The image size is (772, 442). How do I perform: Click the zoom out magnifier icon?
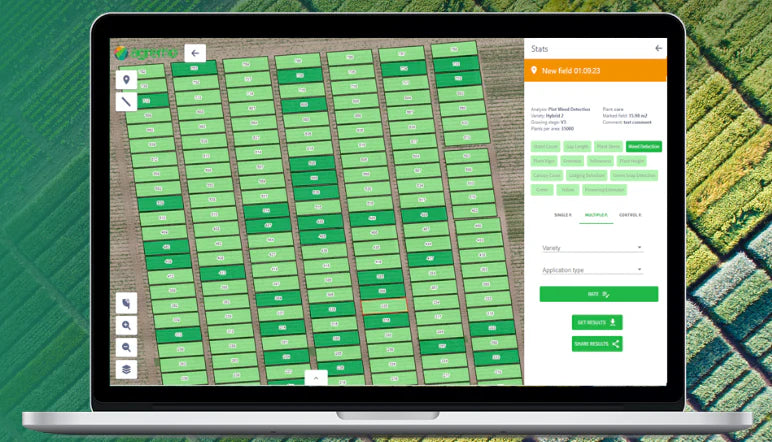click(x=126, y=347)
